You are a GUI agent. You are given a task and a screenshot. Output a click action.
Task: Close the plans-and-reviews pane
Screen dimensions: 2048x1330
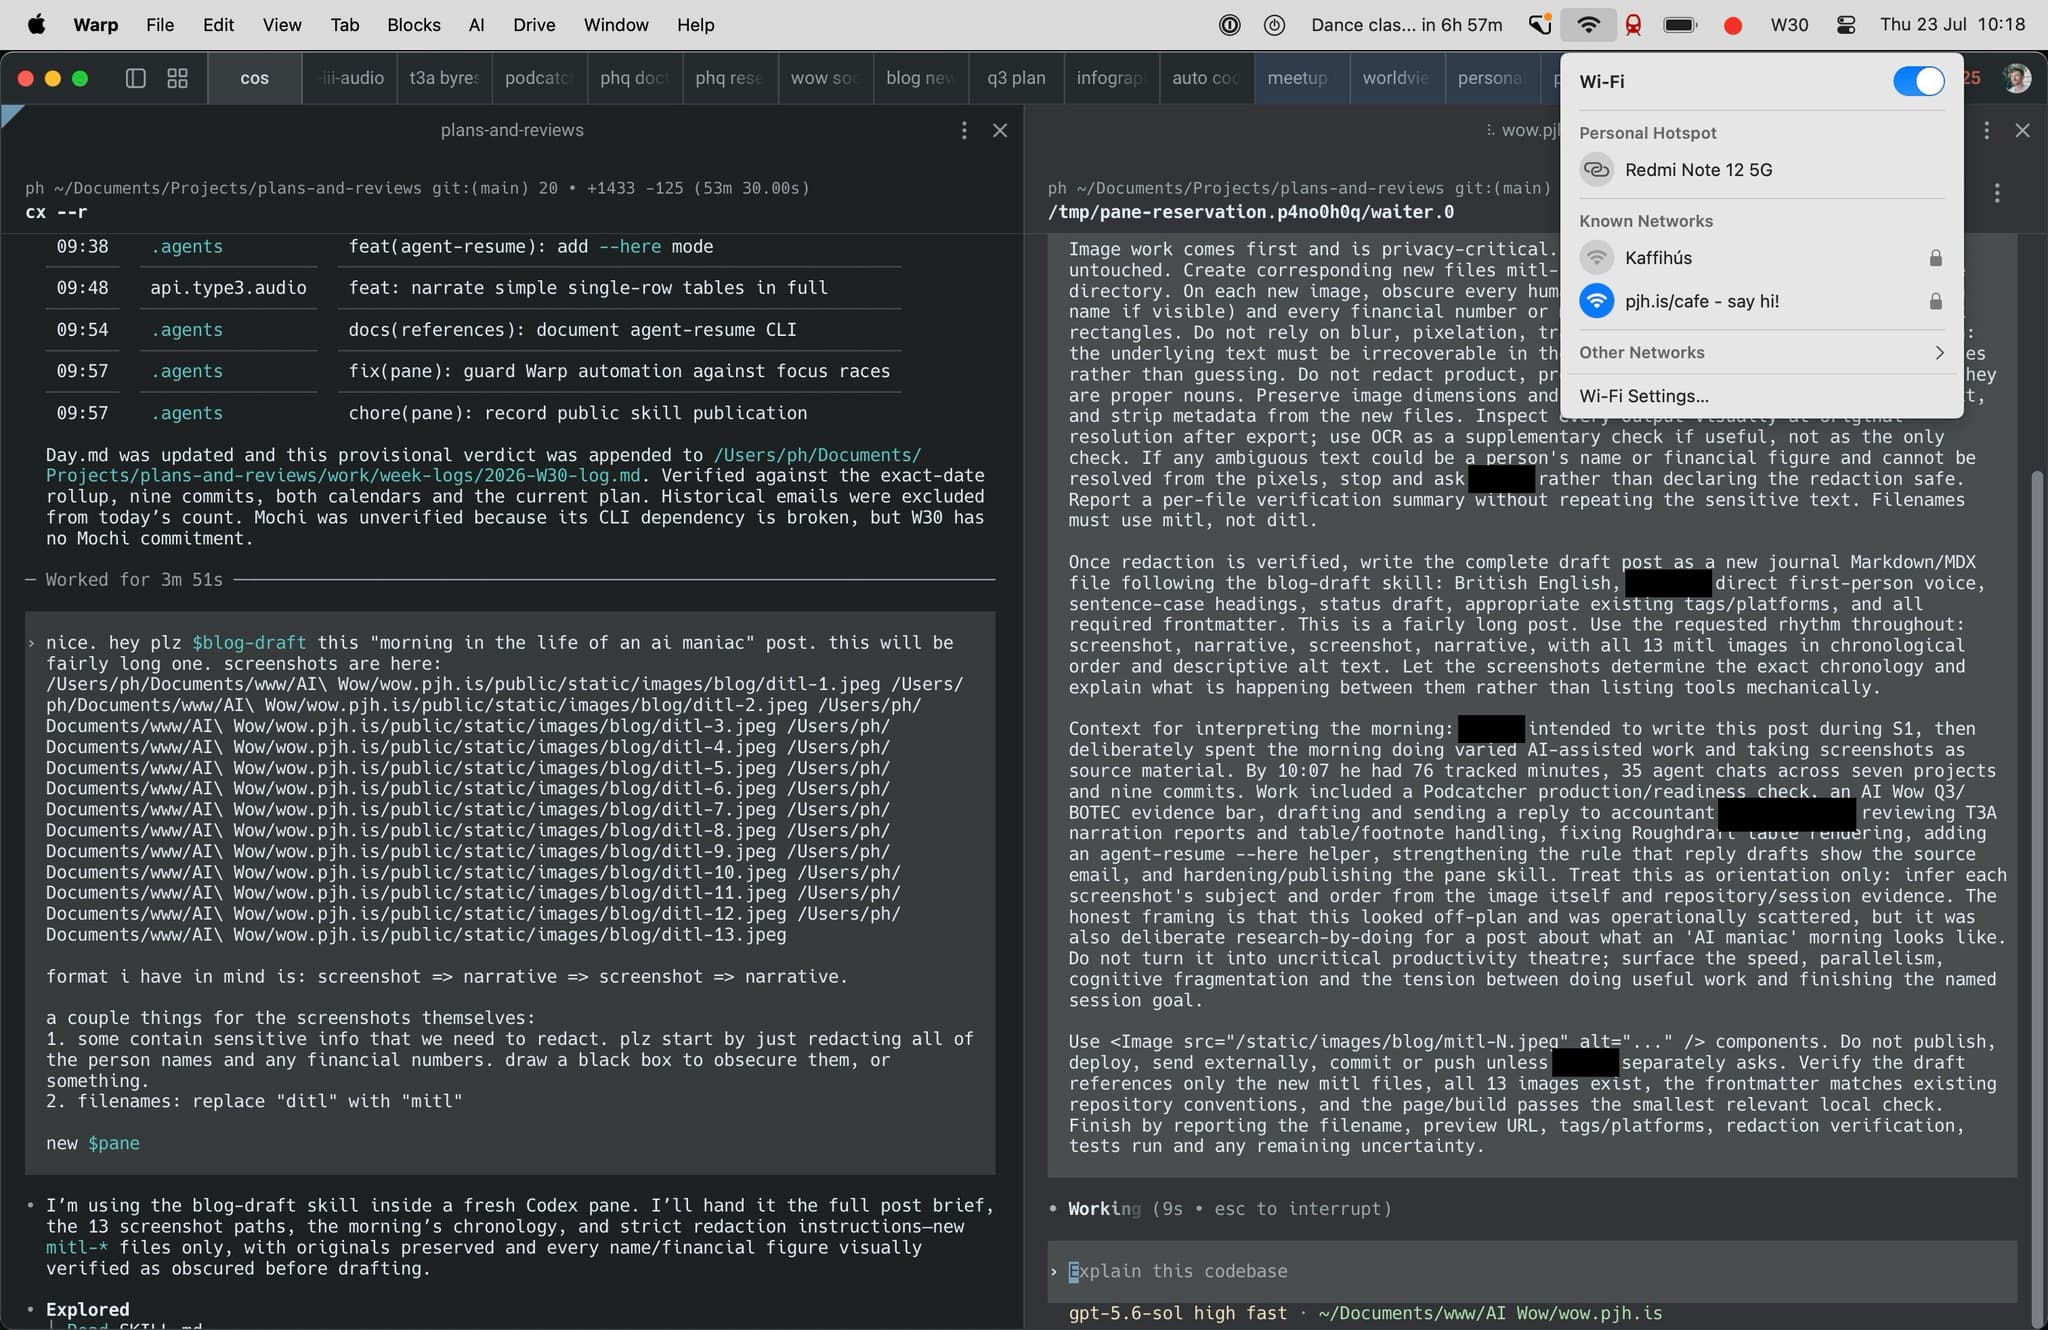pos(1000,131)
